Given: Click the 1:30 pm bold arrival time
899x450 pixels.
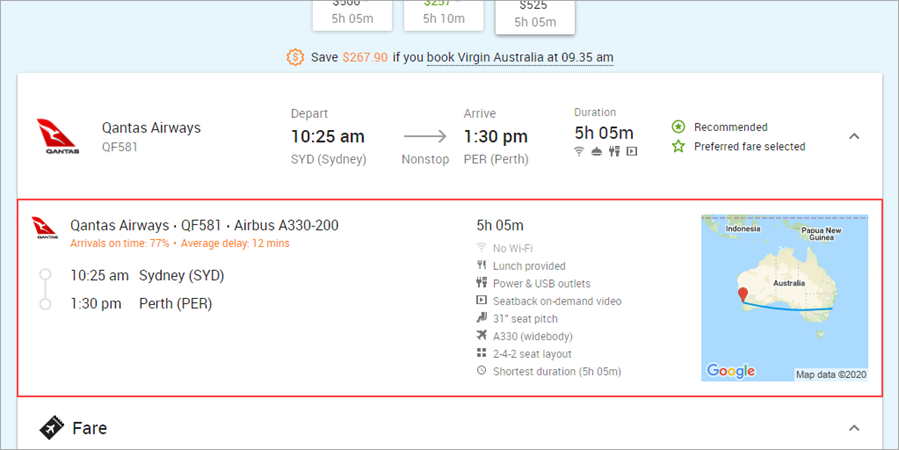Looking at the screenshot, I should pyautogui.click(x=495, y=136).
